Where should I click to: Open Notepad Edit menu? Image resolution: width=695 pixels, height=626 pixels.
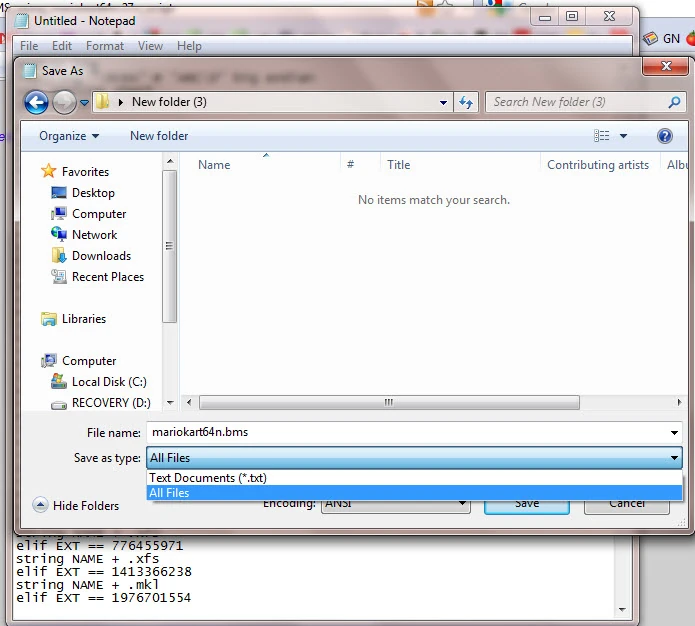coord(62,46)
